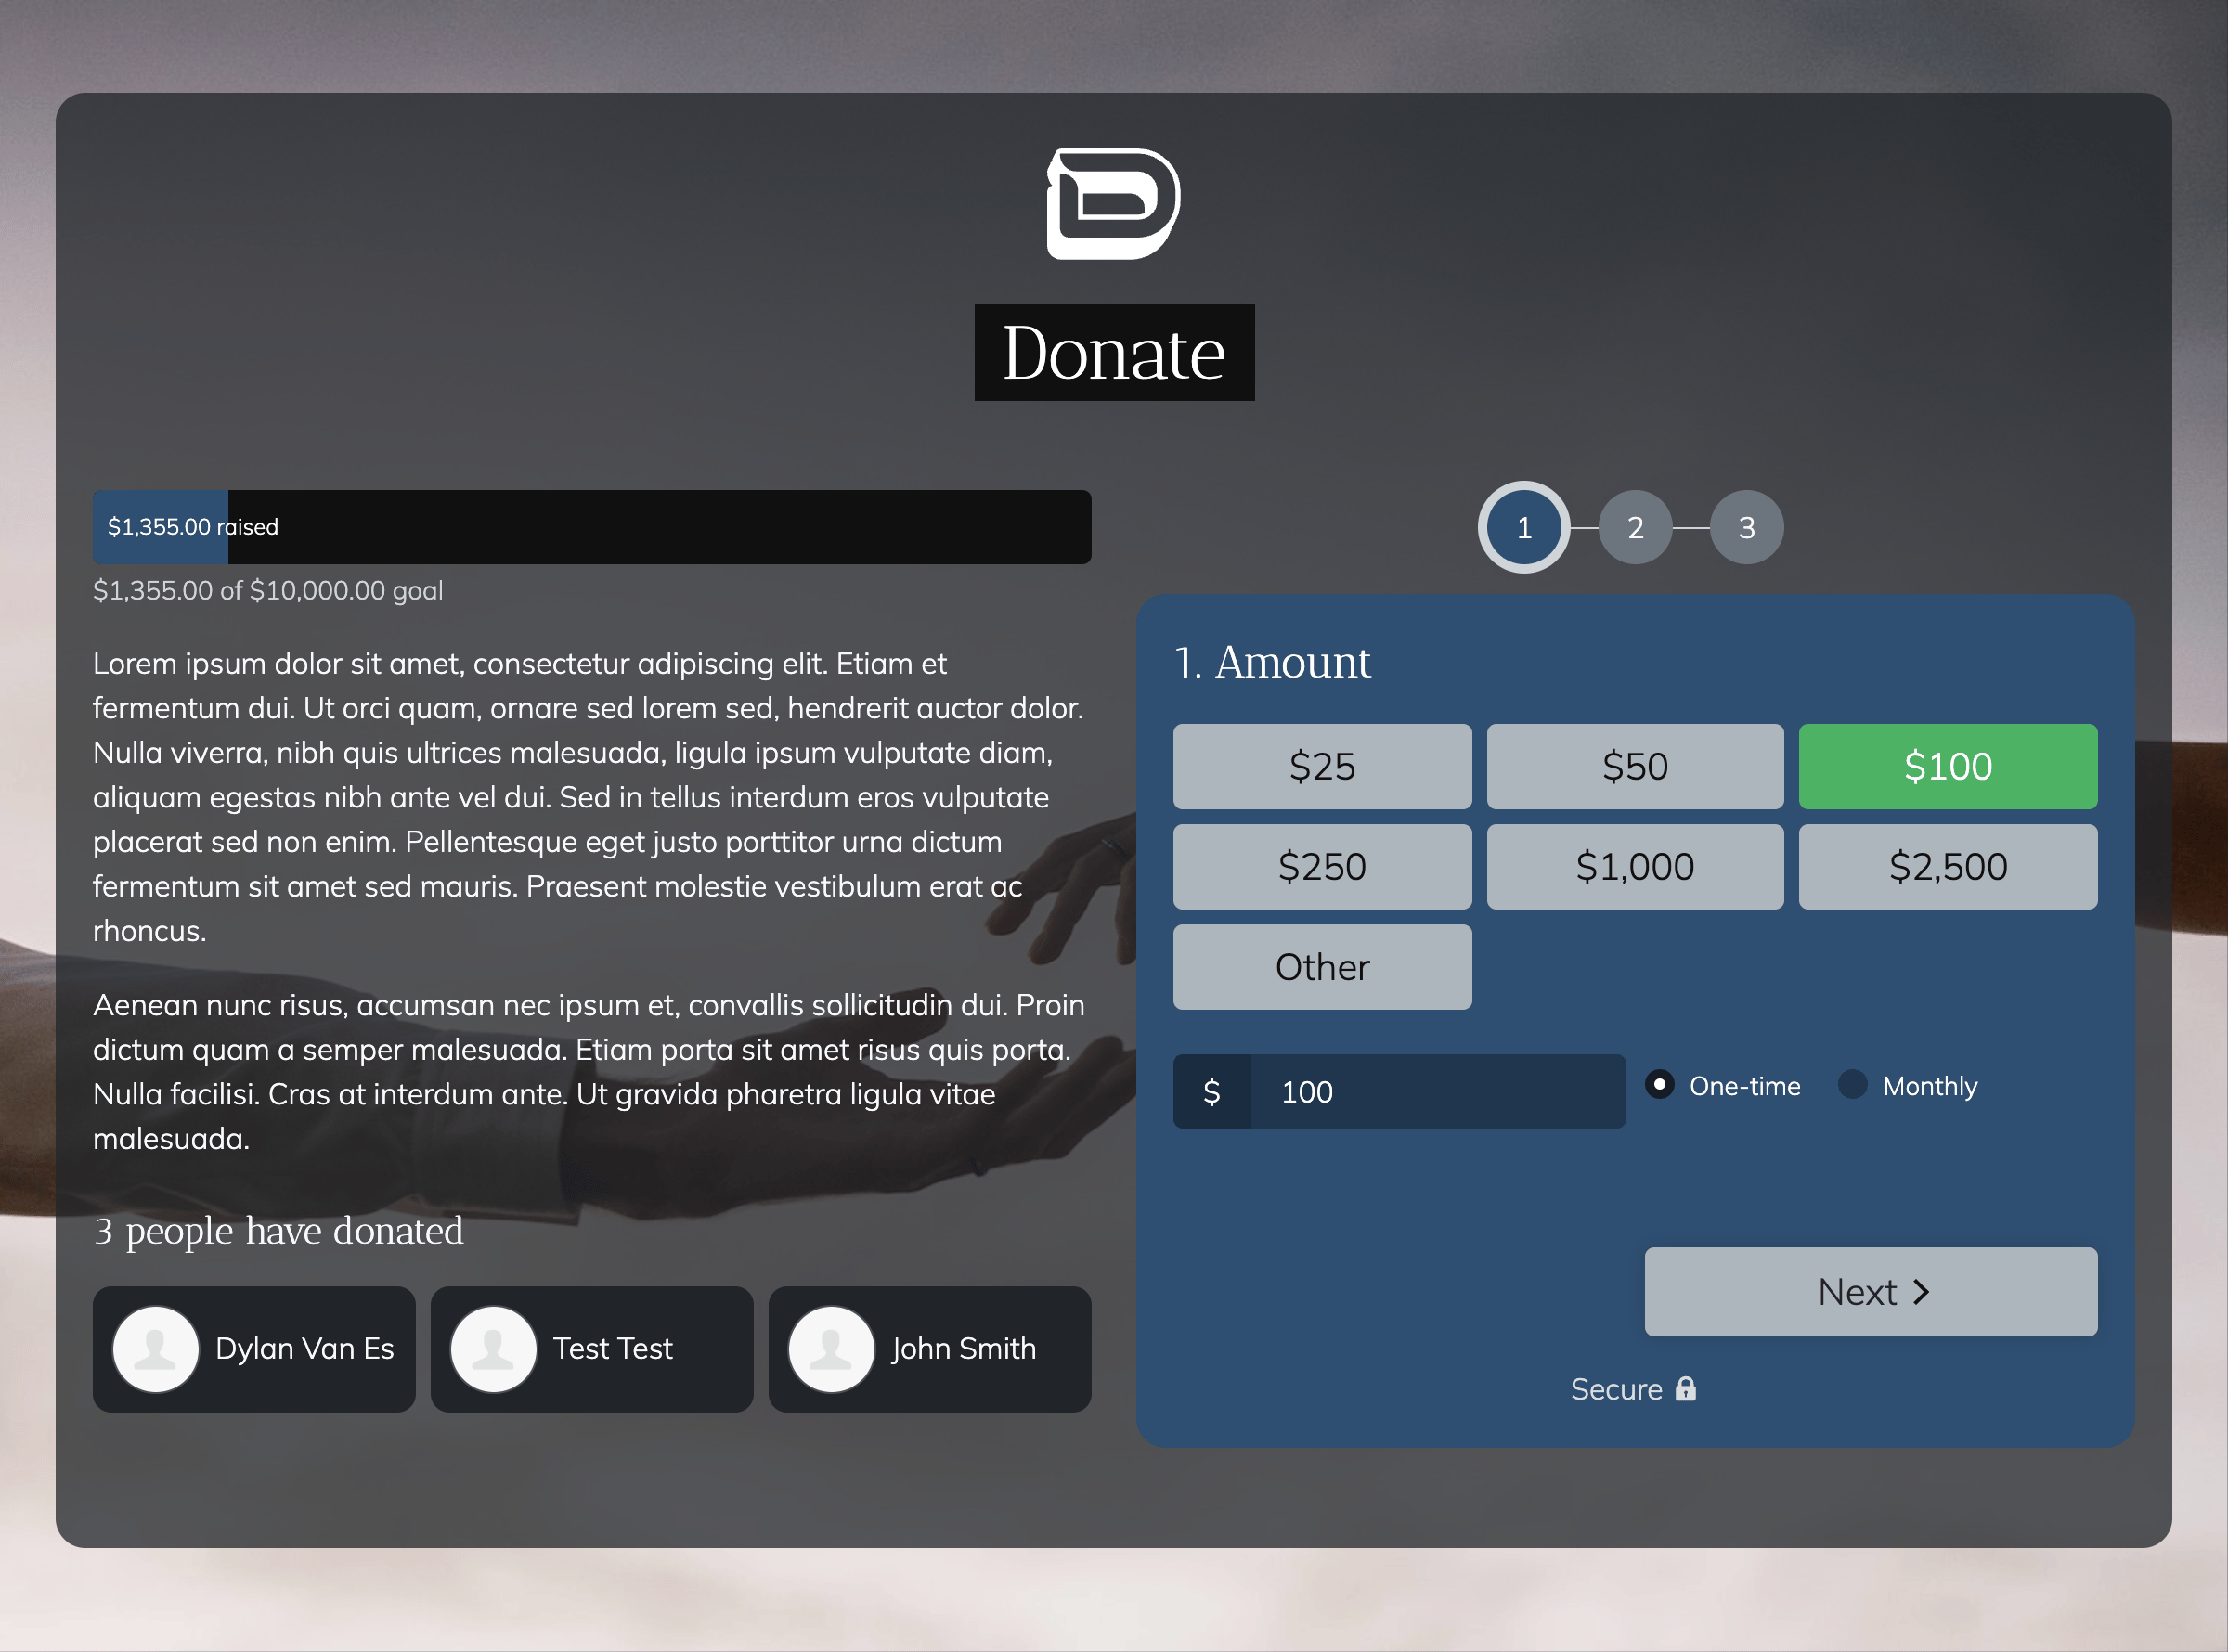
Task: Select the $2,500 donation amount button
Action: (x=1947, y=864)
